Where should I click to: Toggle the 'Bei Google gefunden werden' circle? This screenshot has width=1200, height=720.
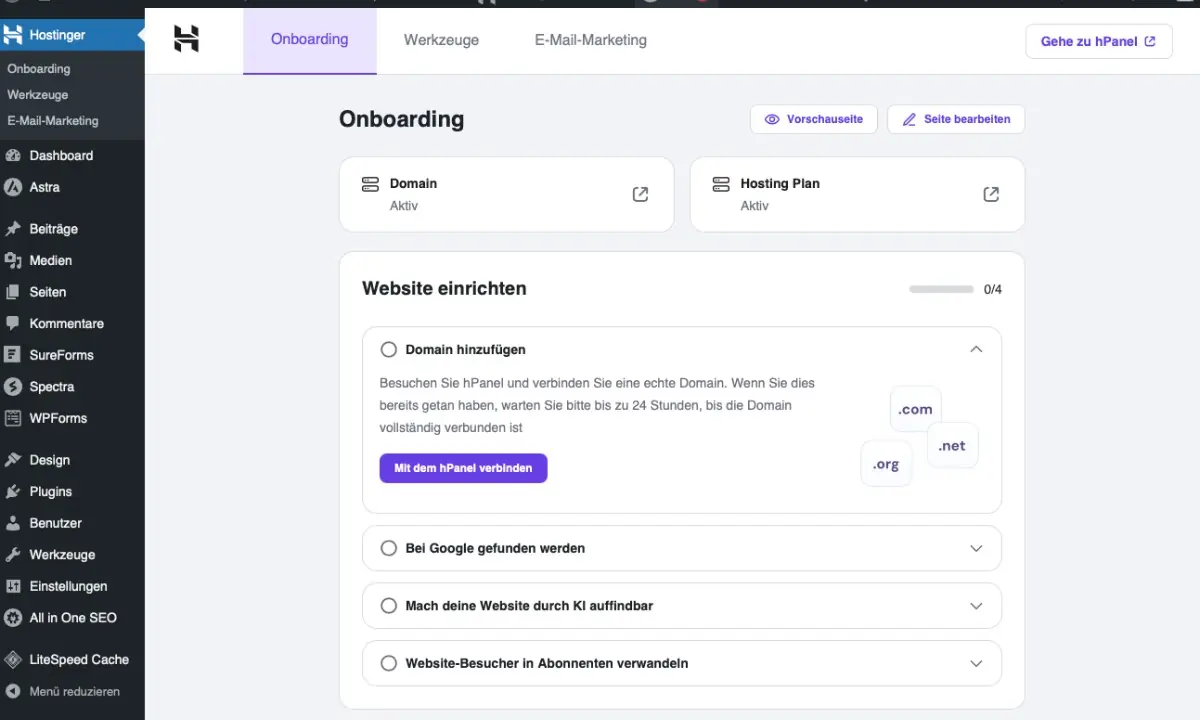pos(389,548)
